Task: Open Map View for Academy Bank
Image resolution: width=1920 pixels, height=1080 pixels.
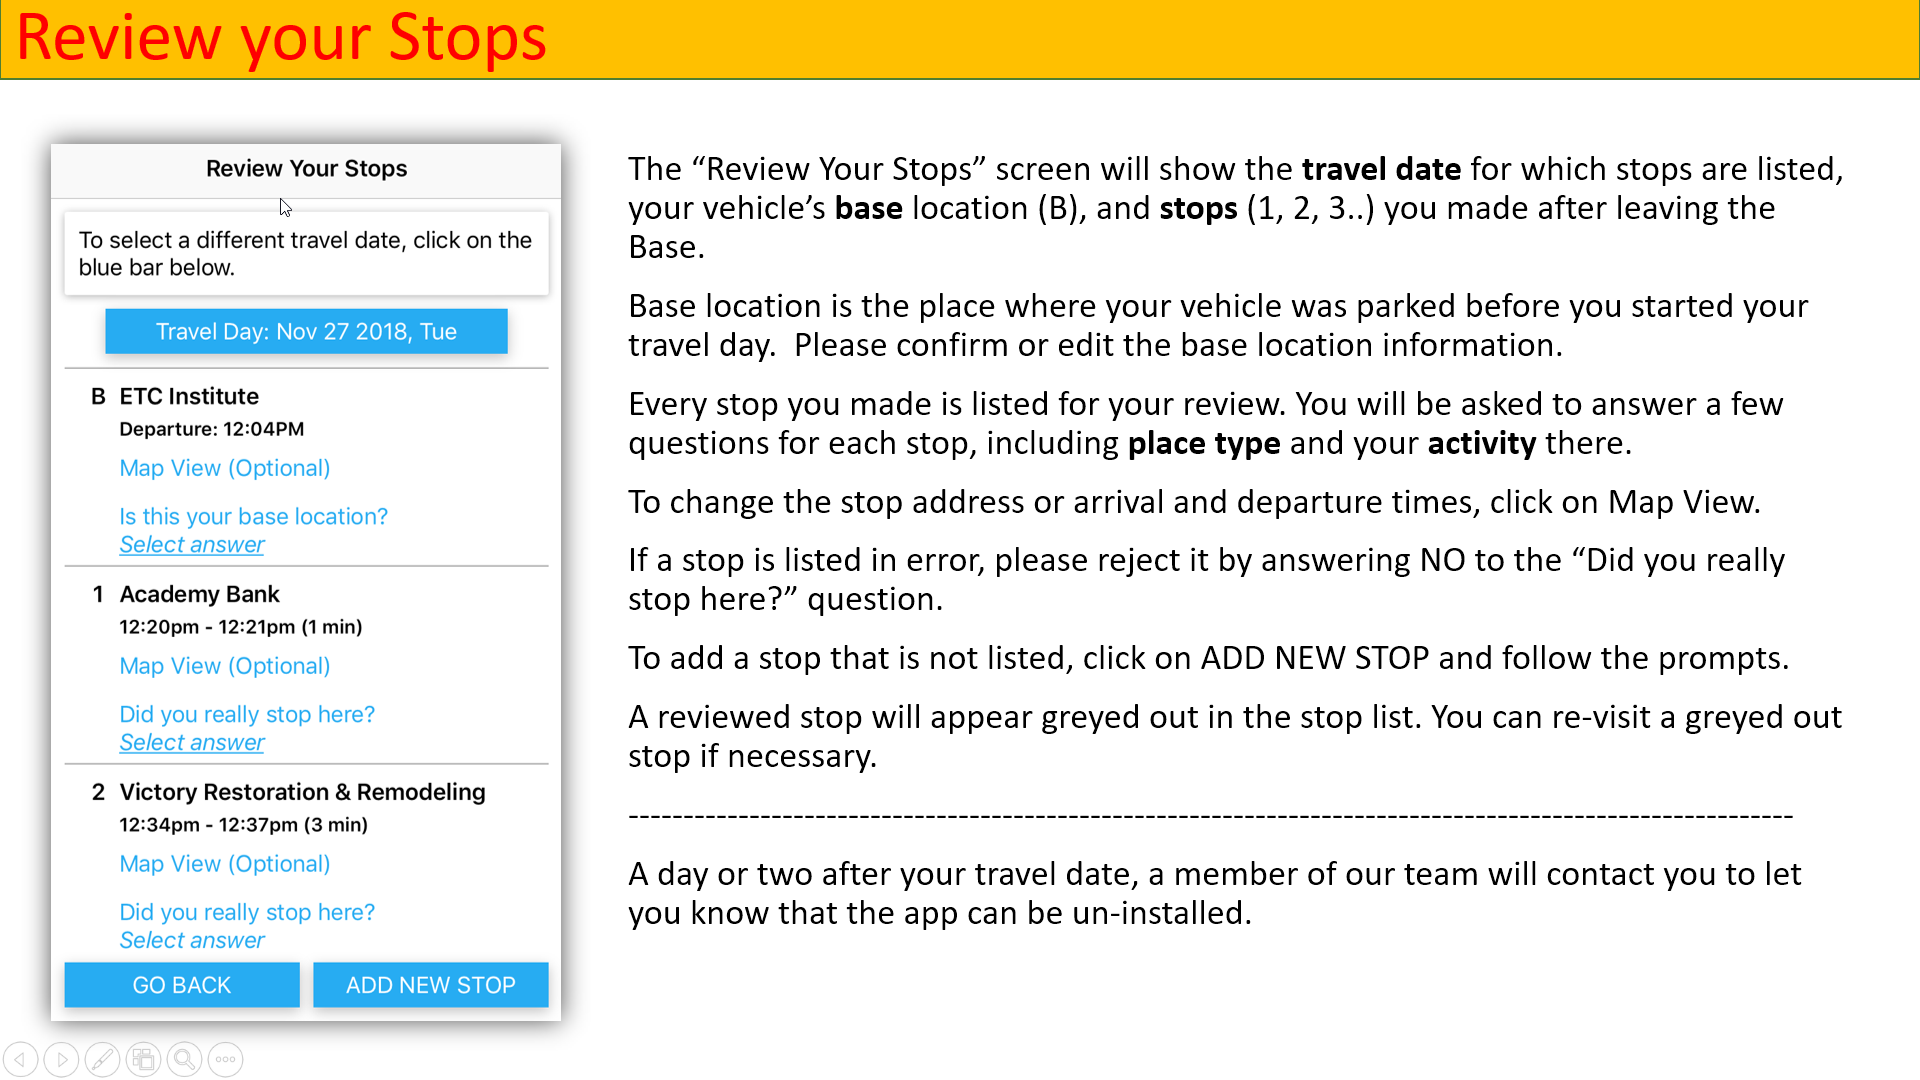Action: [224, 666]
